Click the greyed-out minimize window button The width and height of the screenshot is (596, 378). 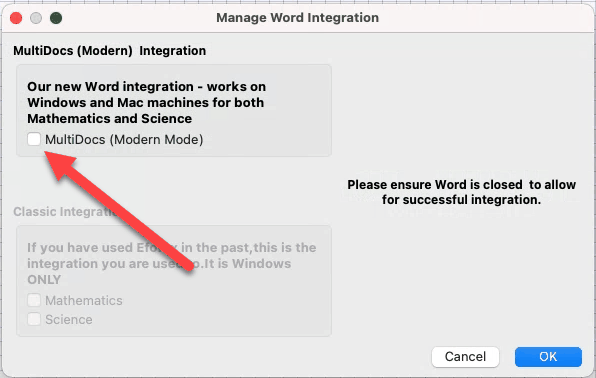point(36,18)
